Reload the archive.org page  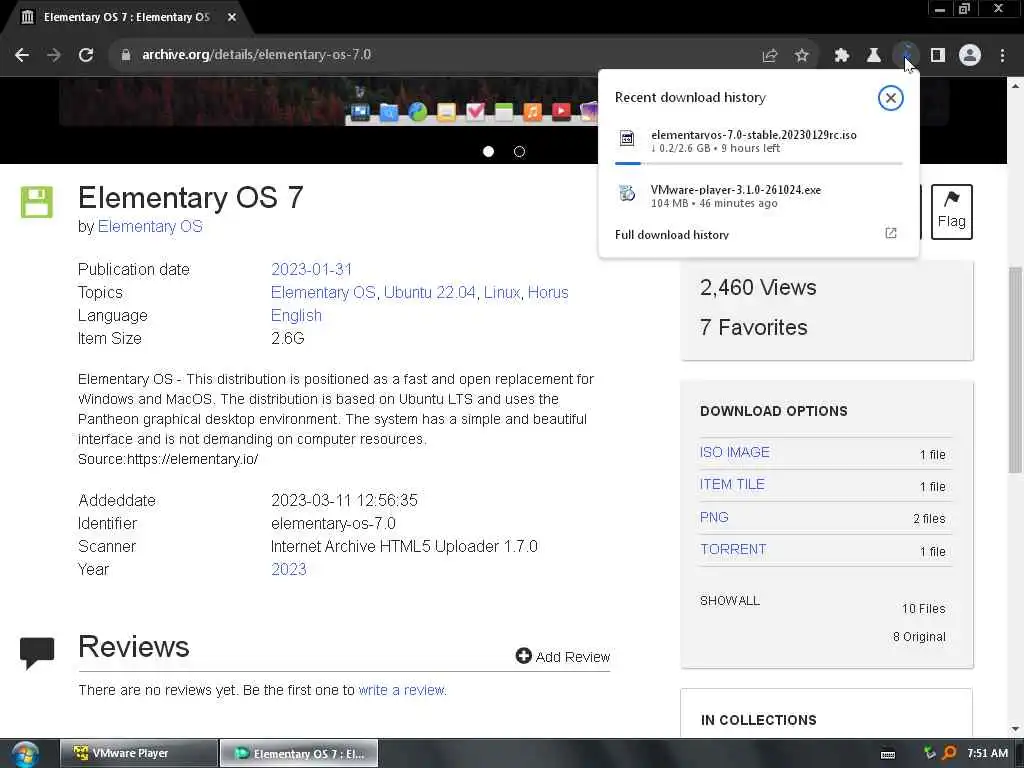tap(86, 55)
